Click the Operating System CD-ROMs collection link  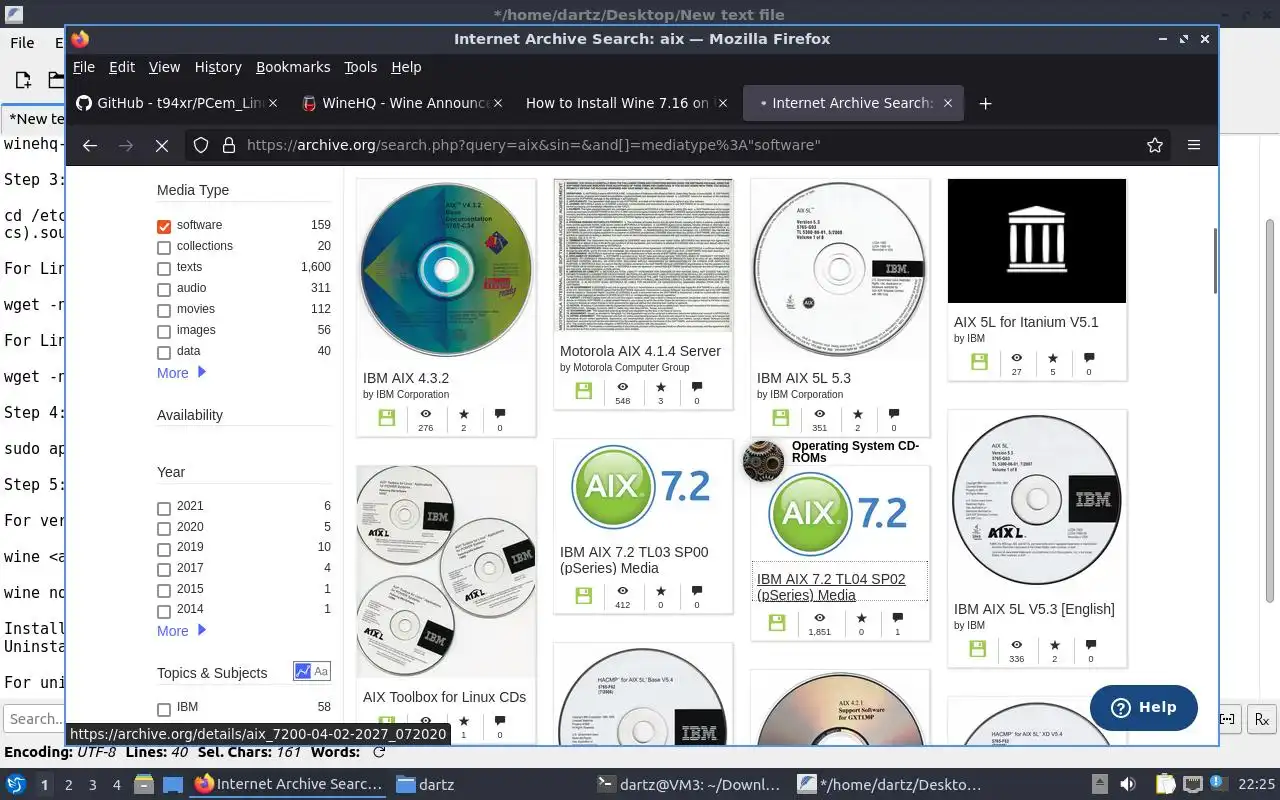pyautogui.click(x=855, y=452)
